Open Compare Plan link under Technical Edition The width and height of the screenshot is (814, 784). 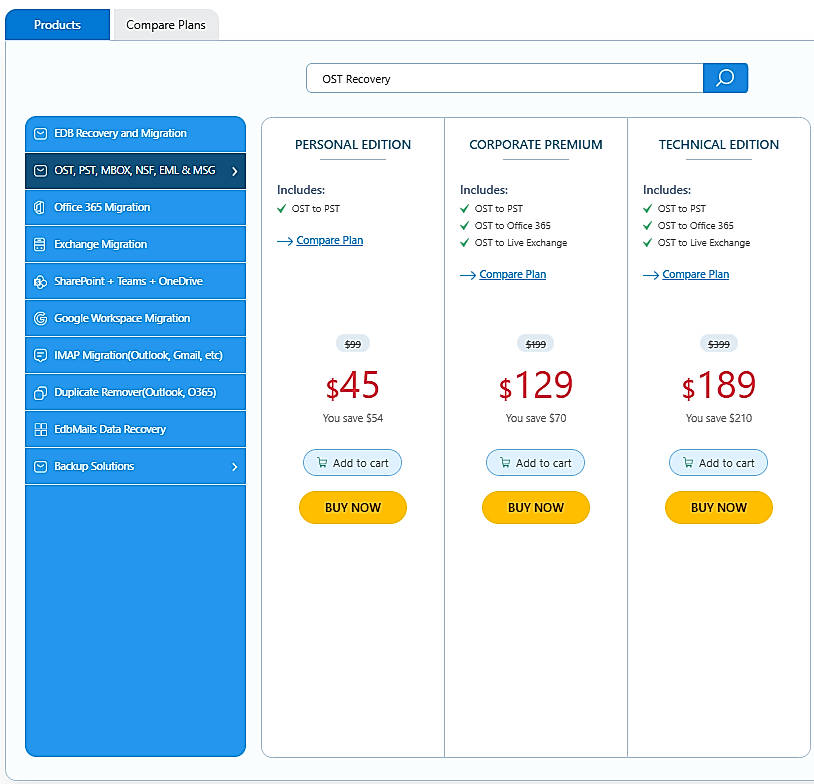click(x=696, y=274)
